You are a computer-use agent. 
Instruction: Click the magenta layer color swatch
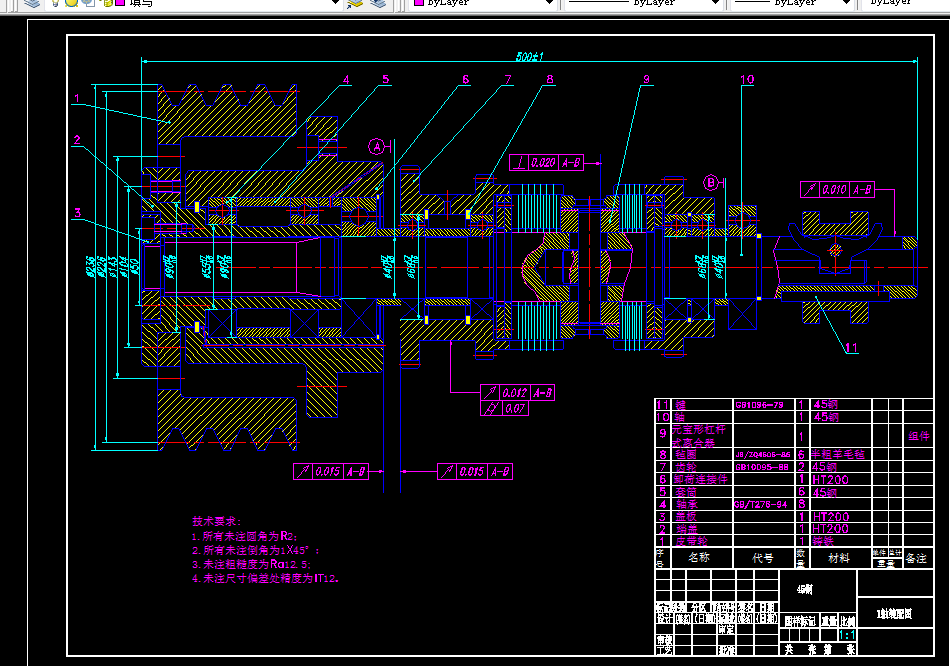coord(120,2)
